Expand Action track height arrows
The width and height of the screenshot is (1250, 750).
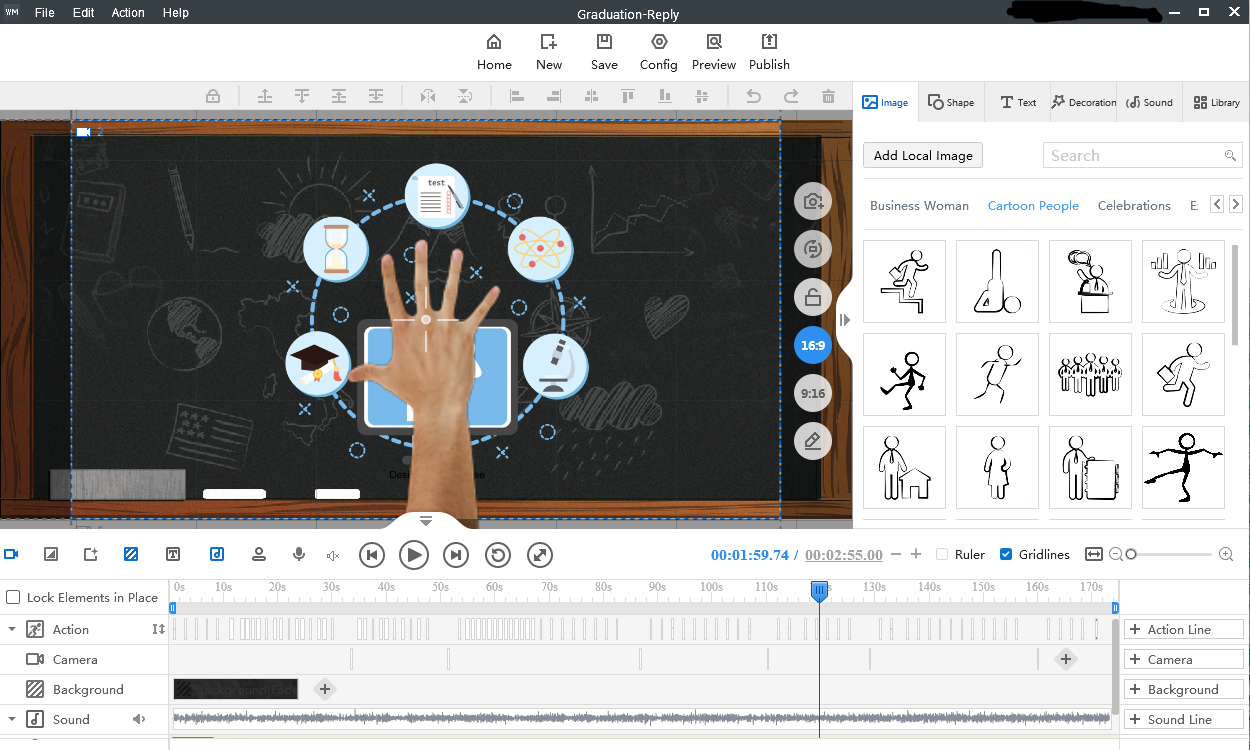158,629
